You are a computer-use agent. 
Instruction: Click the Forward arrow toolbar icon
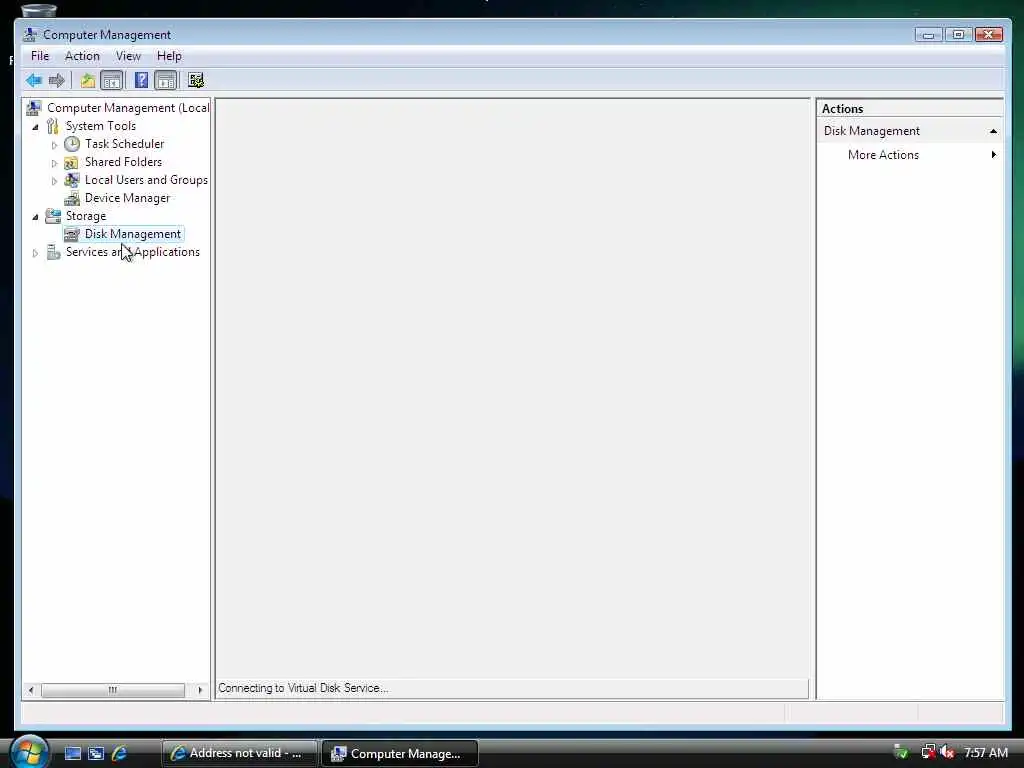point(57,80)
